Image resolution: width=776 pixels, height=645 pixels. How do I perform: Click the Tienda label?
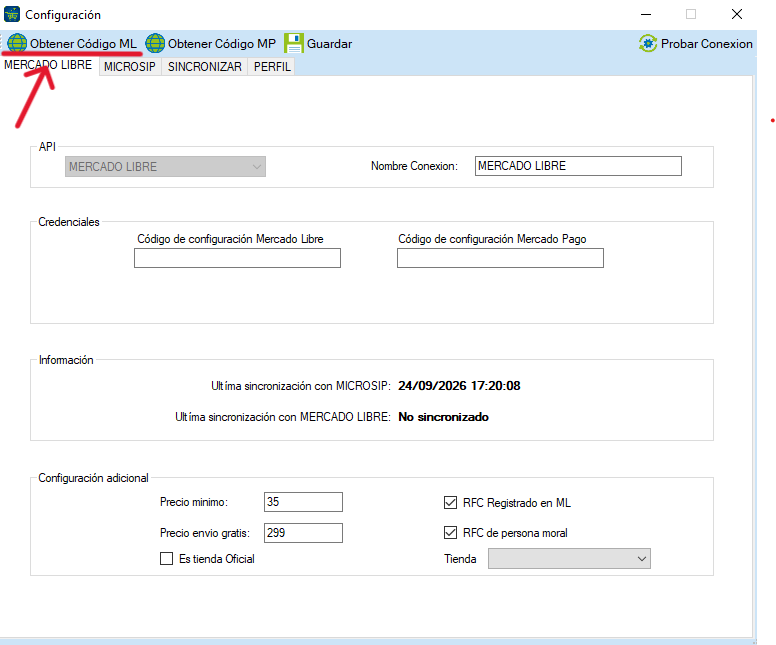(x=460, y=559)
